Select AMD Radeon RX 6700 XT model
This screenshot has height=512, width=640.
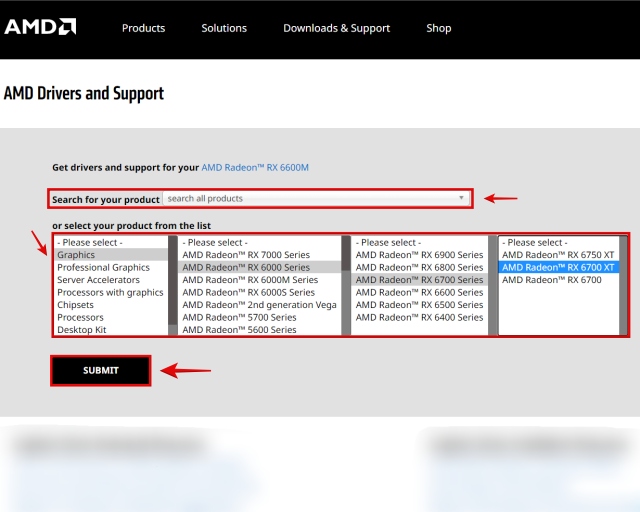click(558, 267)
